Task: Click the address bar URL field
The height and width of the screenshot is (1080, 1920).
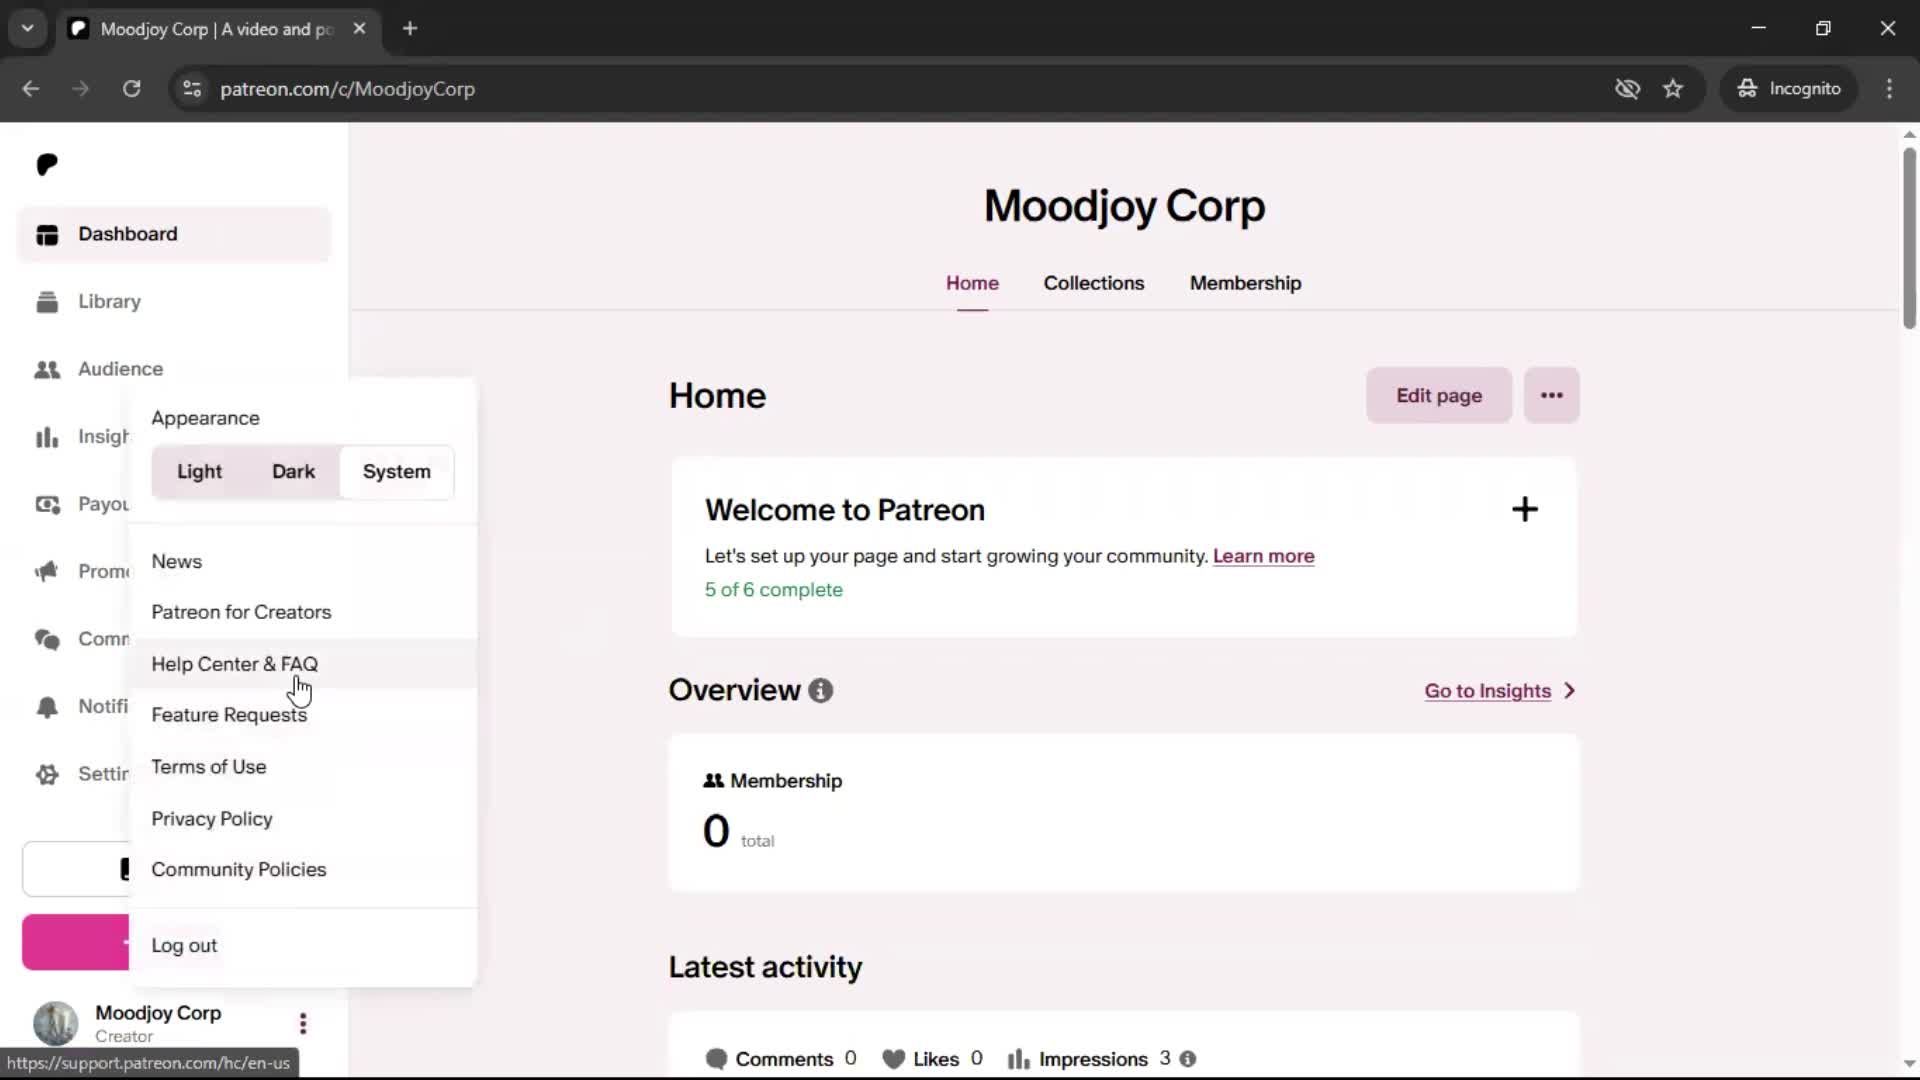Action: 890,89
